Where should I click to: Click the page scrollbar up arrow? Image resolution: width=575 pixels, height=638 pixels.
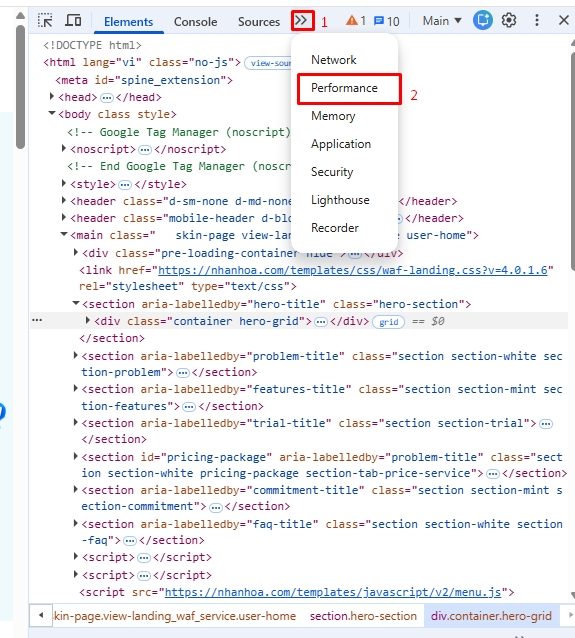20,16
